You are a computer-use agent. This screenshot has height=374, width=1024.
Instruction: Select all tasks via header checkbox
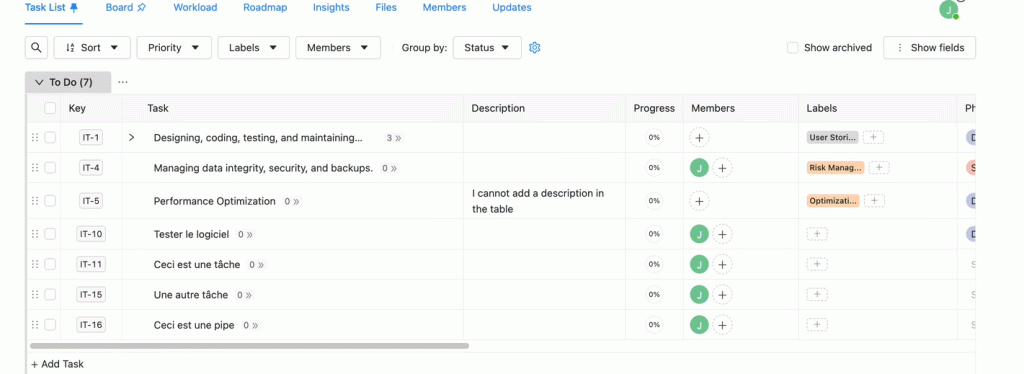tap(50, 108)
